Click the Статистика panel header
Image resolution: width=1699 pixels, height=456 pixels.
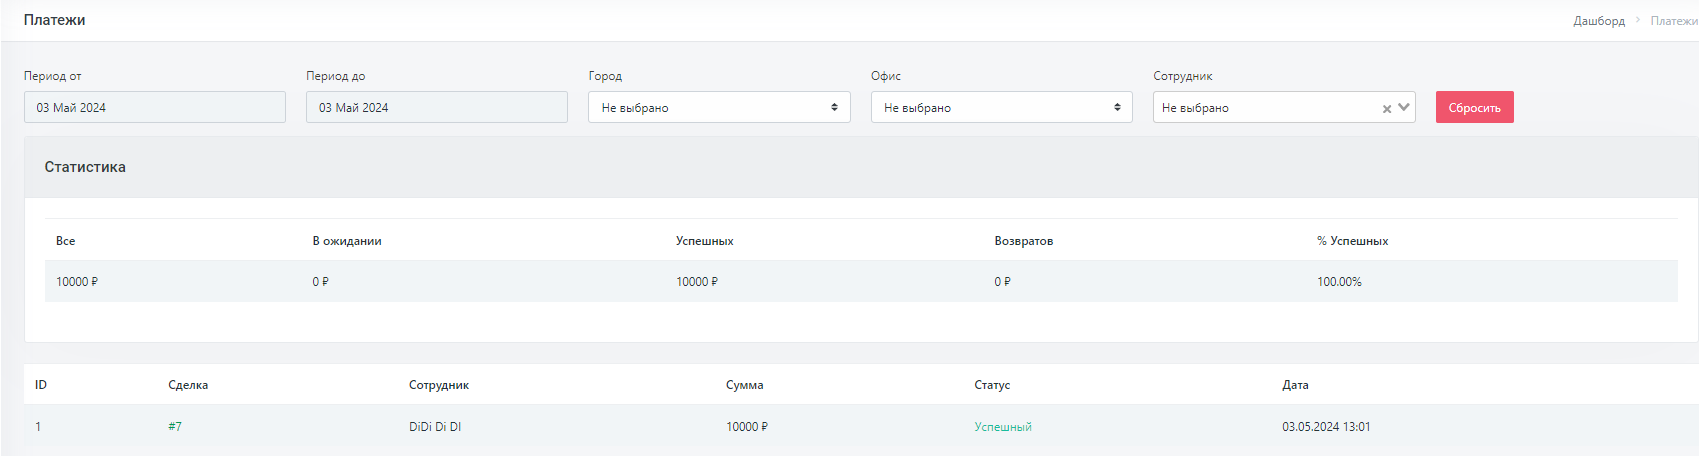coord(861,167)
